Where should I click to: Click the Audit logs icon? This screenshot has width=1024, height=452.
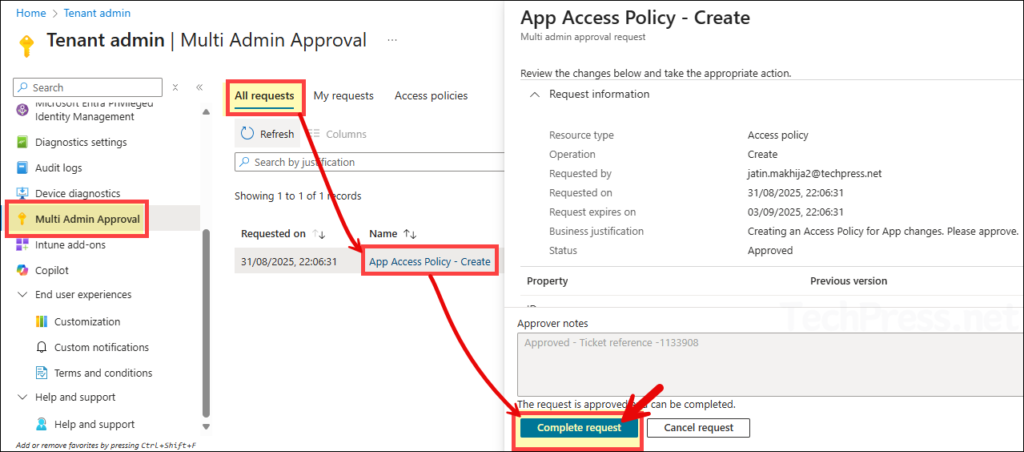[x=22, y=168]
